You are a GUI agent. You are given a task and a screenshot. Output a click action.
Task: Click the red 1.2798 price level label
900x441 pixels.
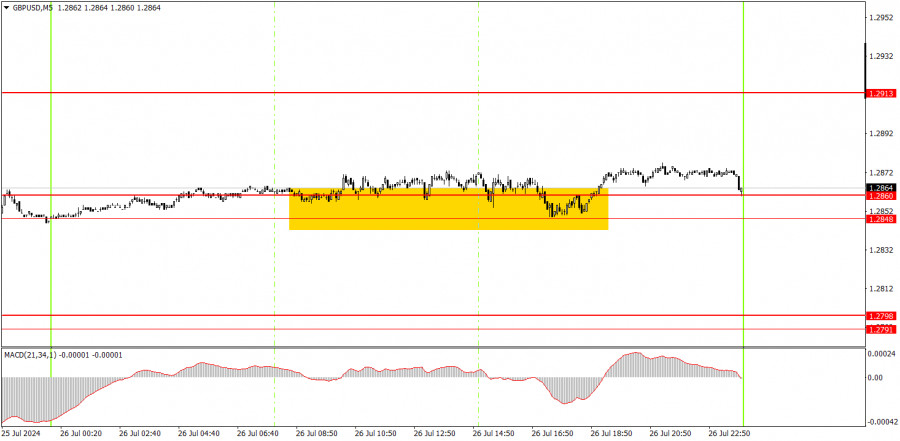tap(882, 316)
